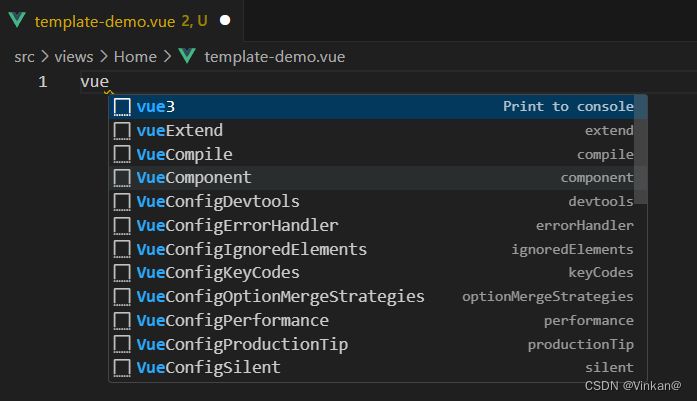
Task: Choose the vueExtend snippet suggestion
Action: coord(378,131)
